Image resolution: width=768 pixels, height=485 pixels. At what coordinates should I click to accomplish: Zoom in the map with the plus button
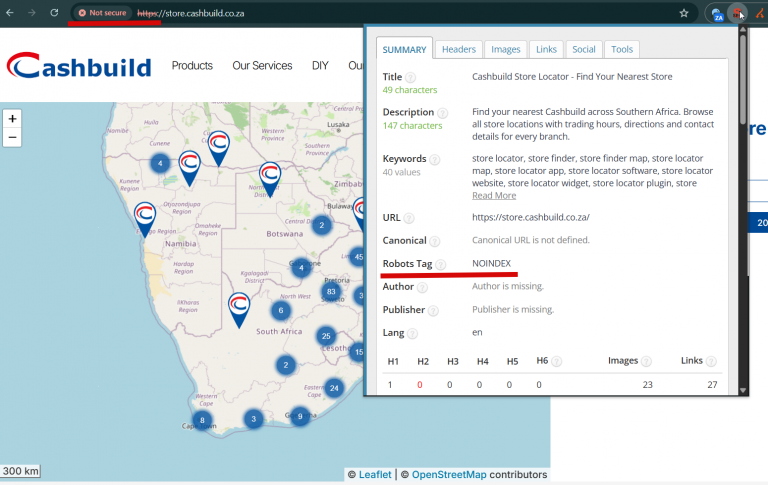pyautogui.click(x=12, y=119)
